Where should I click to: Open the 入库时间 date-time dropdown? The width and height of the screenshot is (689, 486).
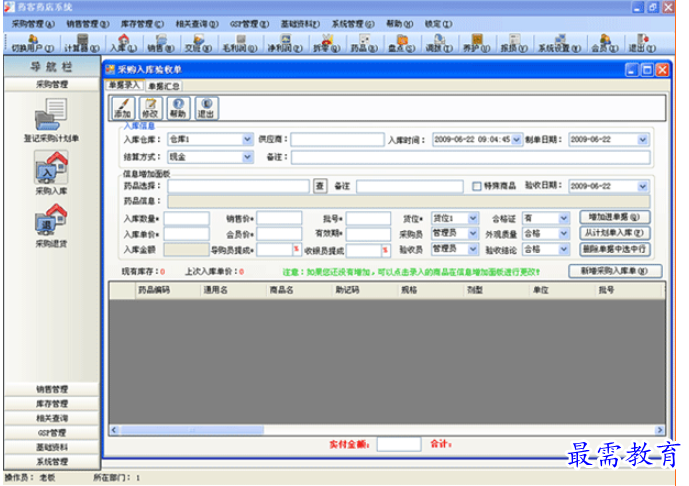coord(517,140)
